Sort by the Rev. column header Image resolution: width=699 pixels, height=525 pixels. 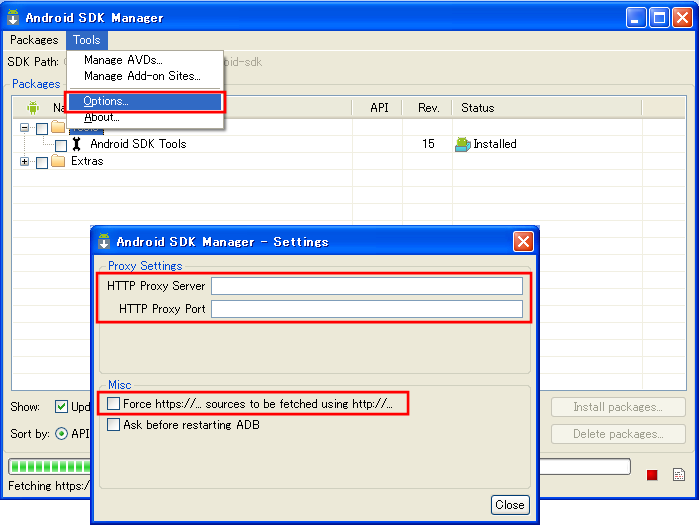pos(428,108)
